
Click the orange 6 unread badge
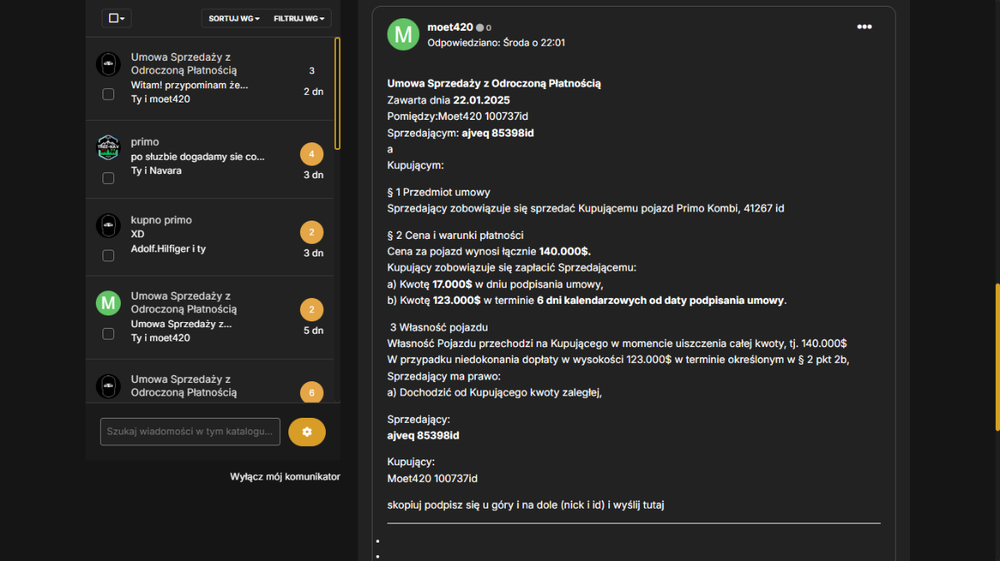[x=312, y=392]
